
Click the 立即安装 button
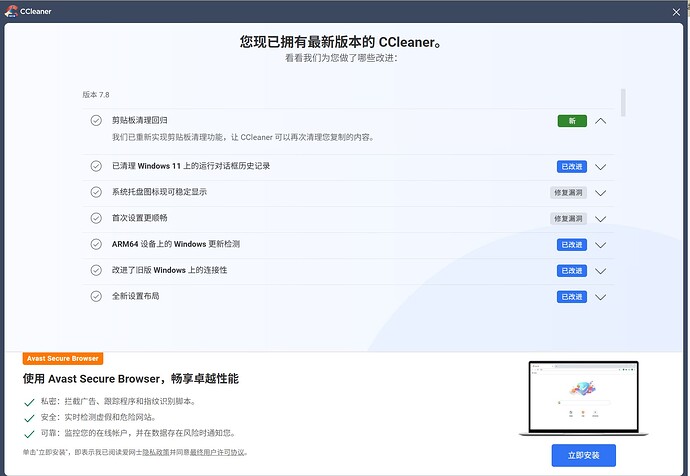[584, 455]
